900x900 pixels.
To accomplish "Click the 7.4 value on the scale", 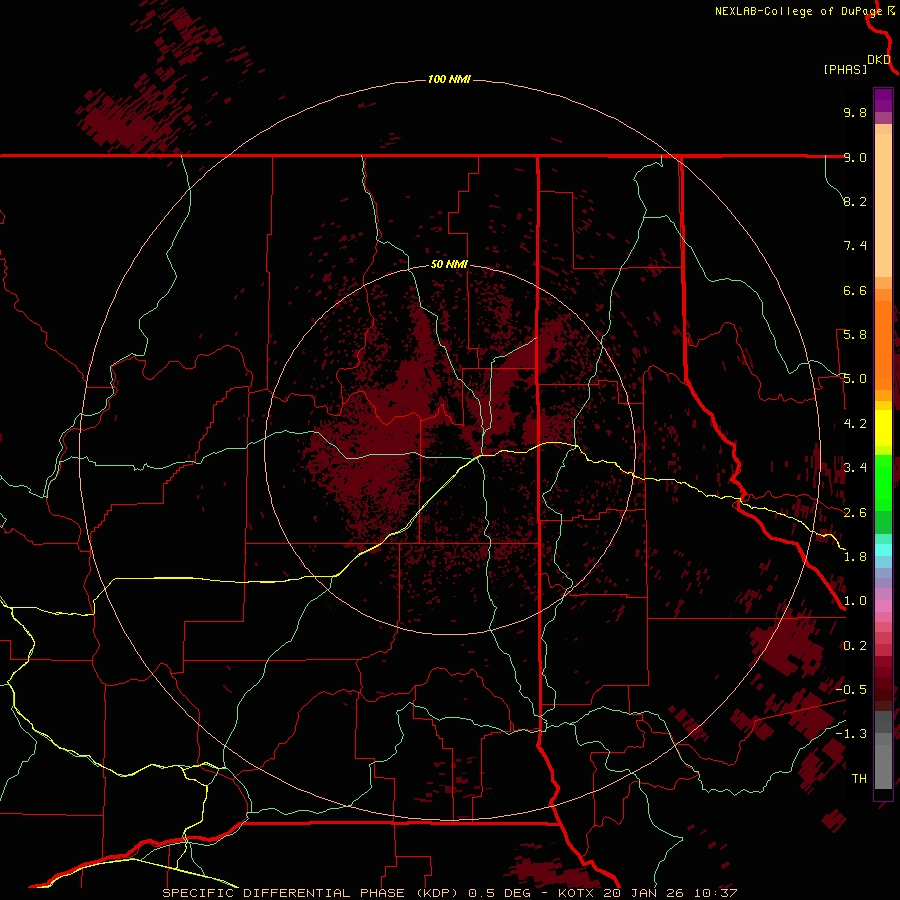I will (x=855, y=246).
